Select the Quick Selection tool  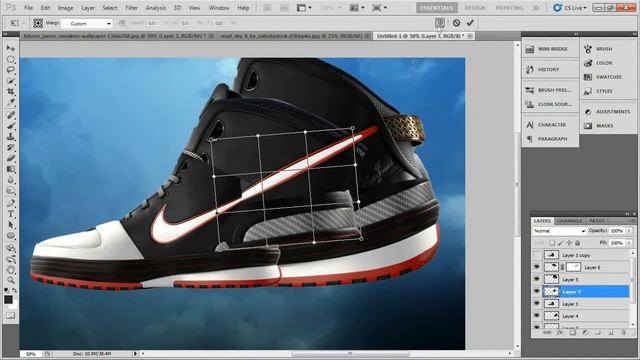(x=11, y=80)
